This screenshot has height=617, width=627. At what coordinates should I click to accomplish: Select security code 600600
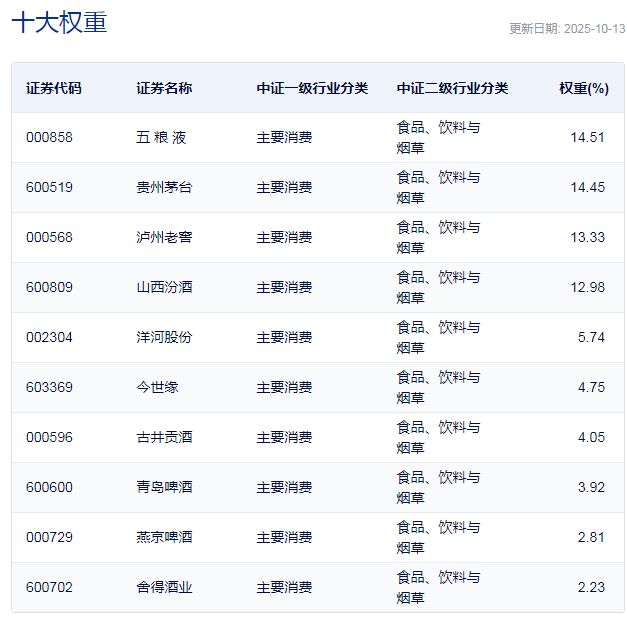49,487
